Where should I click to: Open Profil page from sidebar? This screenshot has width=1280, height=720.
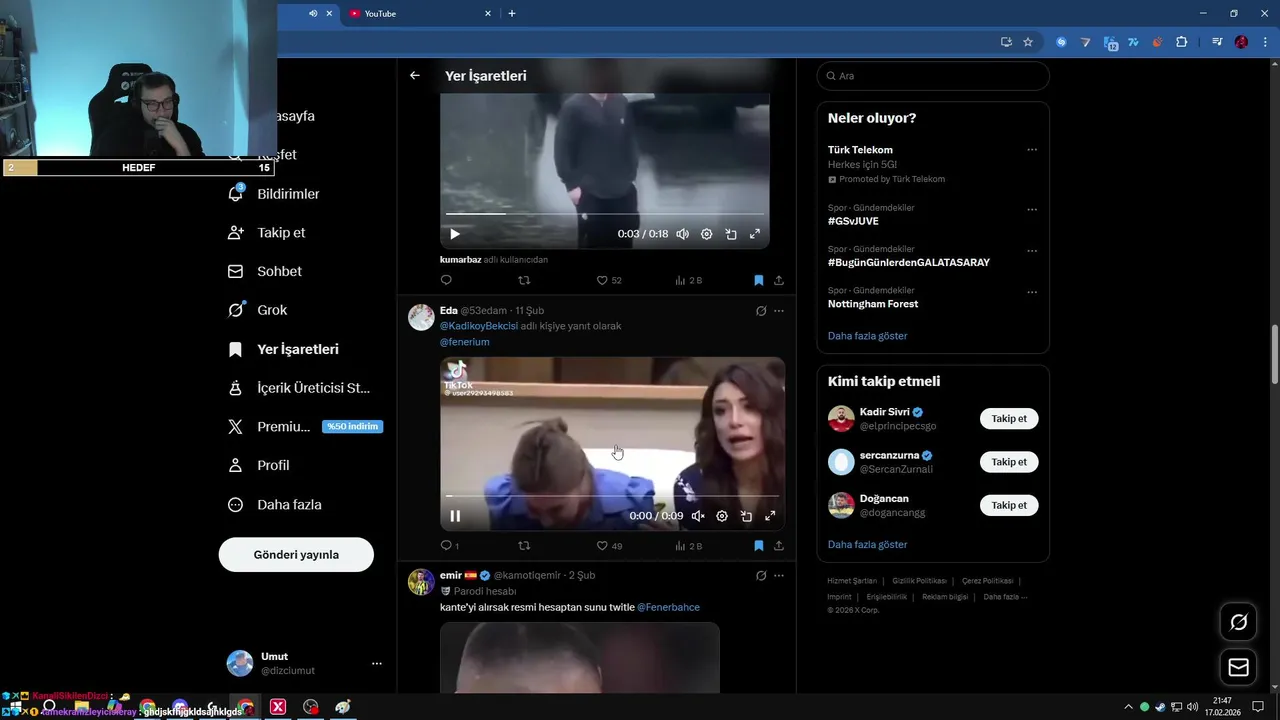coord(259,465)
